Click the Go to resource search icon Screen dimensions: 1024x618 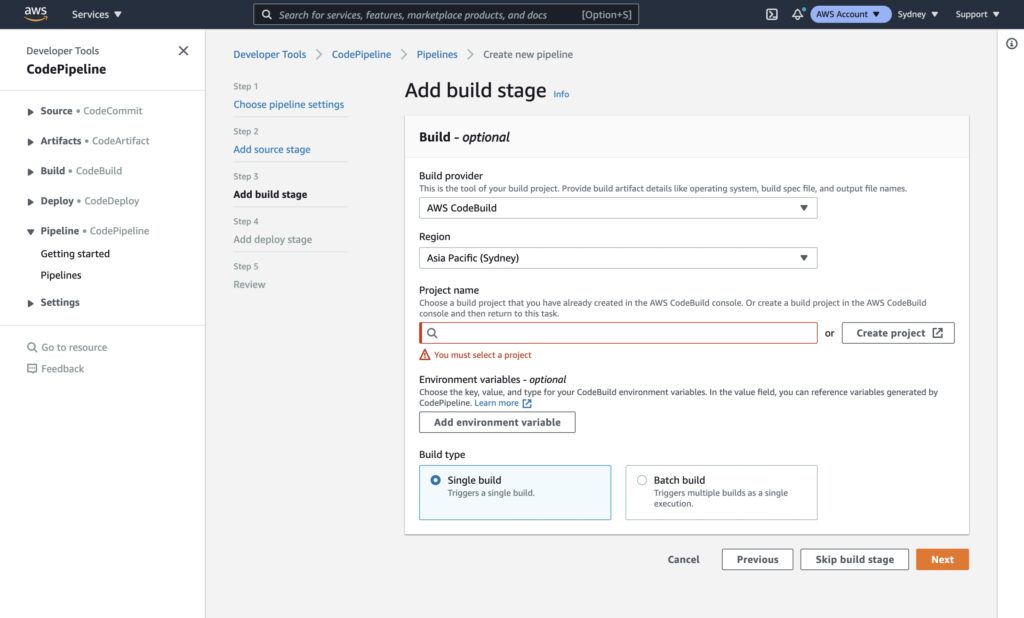click(31, 347)
